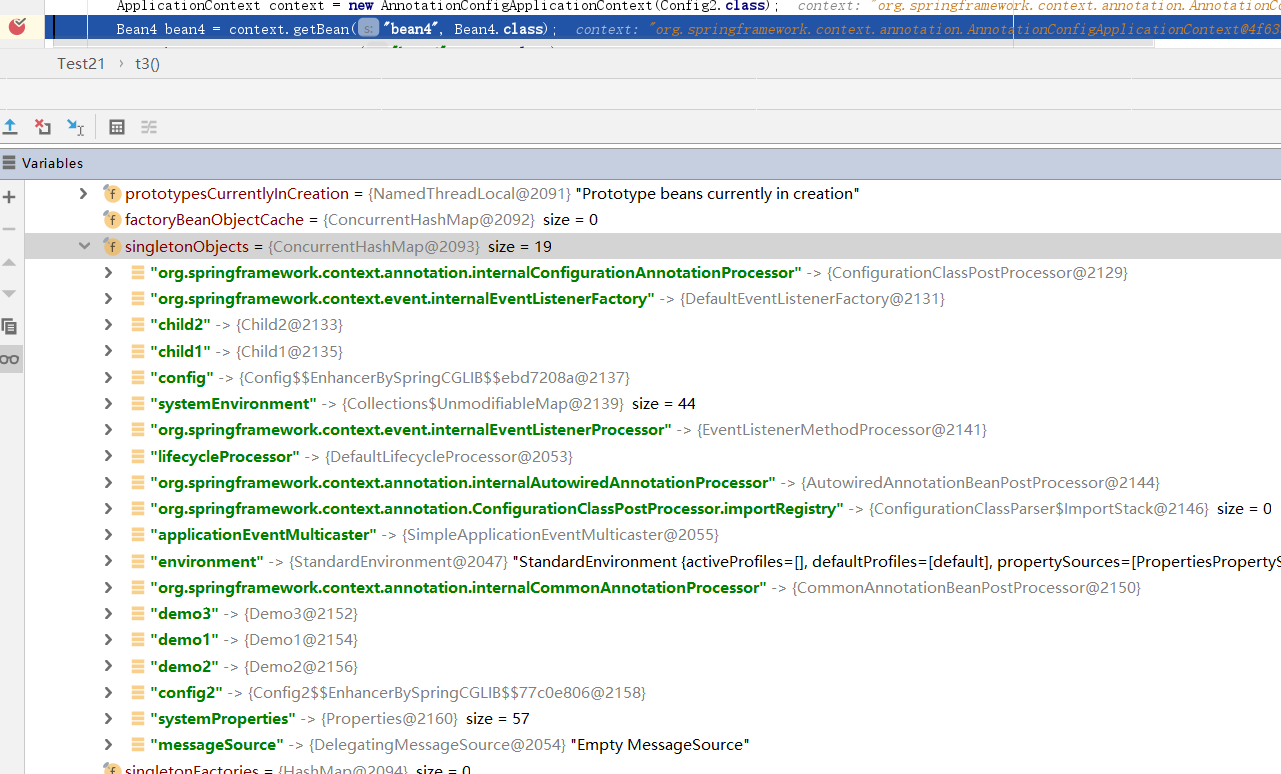Expand the internalAutowiredAnnotationProcessor entry
1281x774 pixels.
(x=109, y=482)
